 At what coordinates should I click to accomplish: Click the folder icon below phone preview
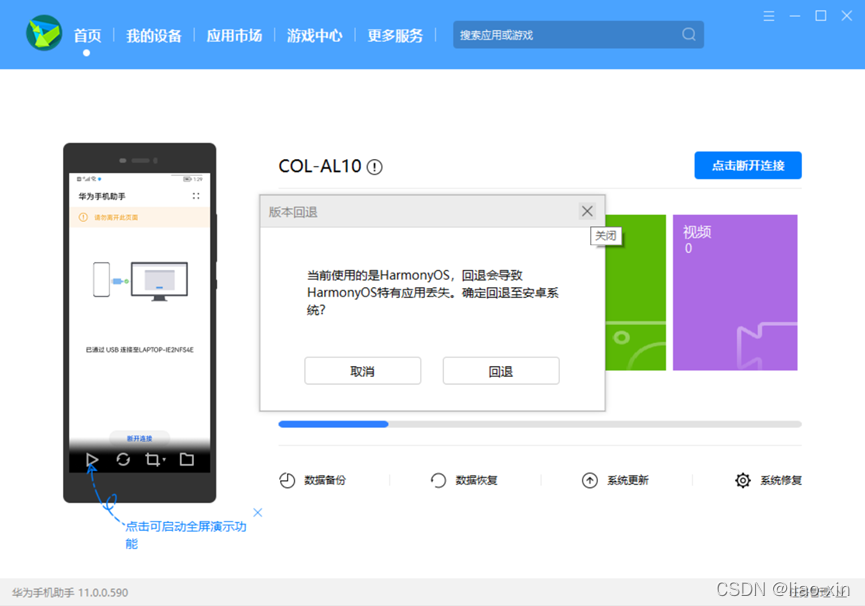click(187, 459)
